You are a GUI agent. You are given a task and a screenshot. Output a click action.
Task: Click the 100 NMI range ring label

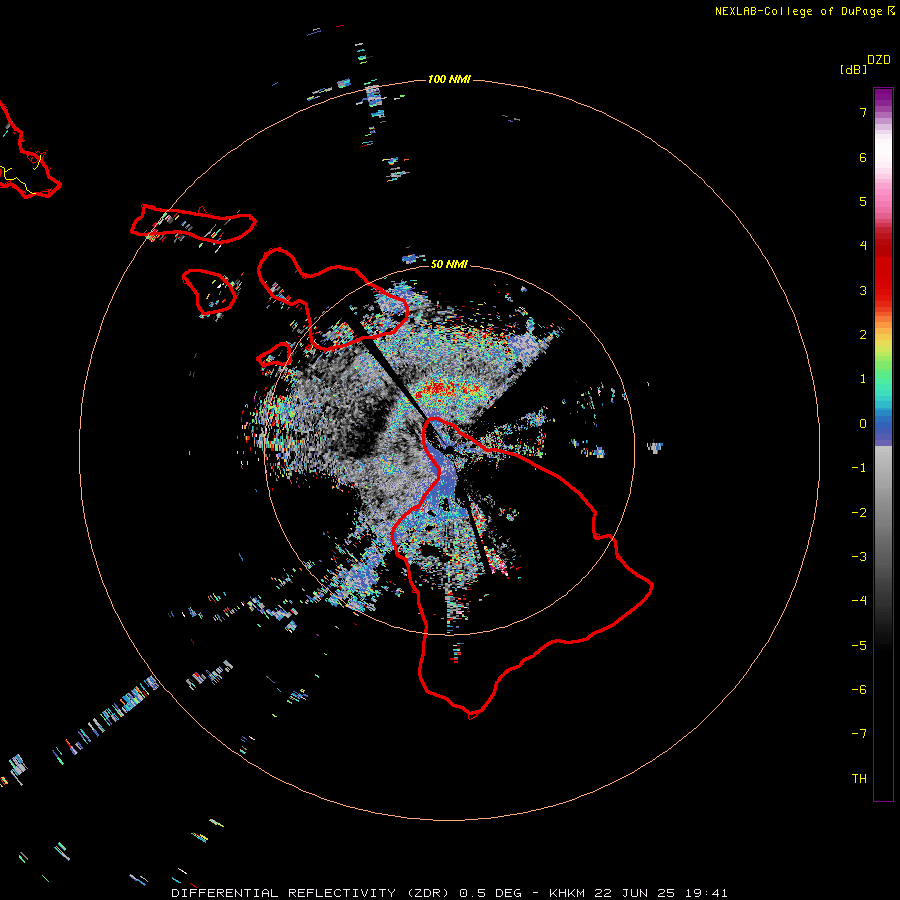tap(449, 79)
